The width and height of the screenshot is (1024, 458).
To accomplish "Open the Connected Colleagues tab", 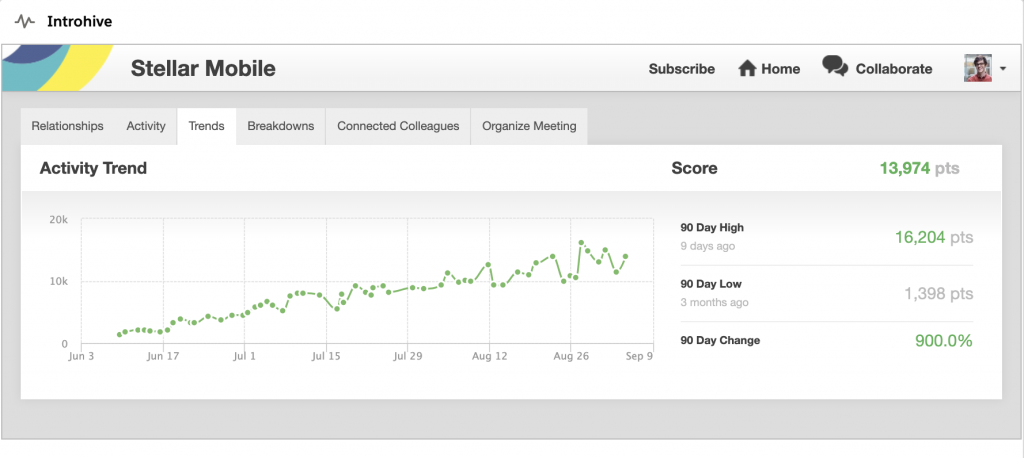I will [x=398, y=126].
